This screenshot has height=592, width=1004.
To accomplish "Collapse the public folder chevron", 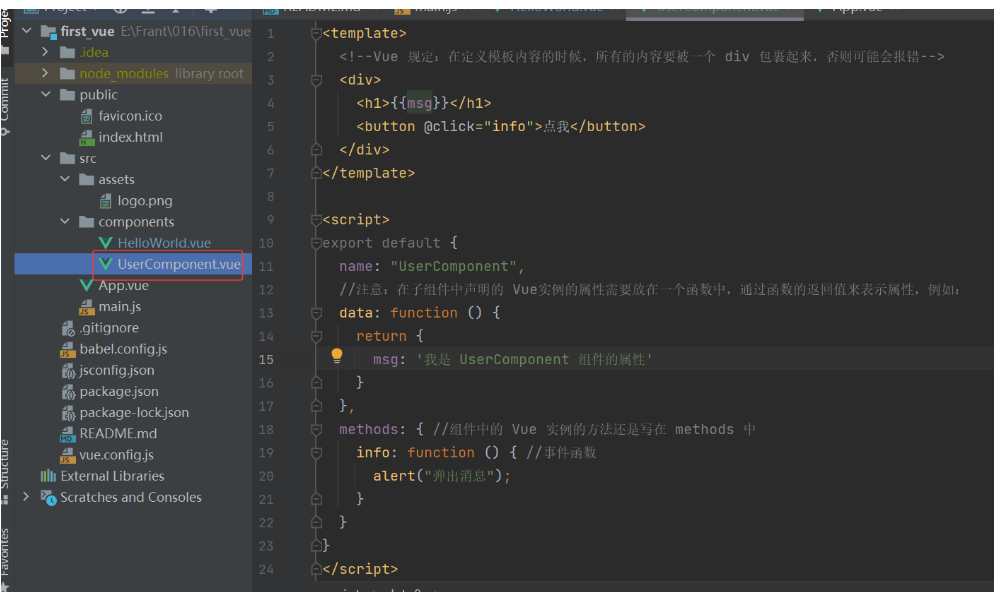I will point(45,94).
